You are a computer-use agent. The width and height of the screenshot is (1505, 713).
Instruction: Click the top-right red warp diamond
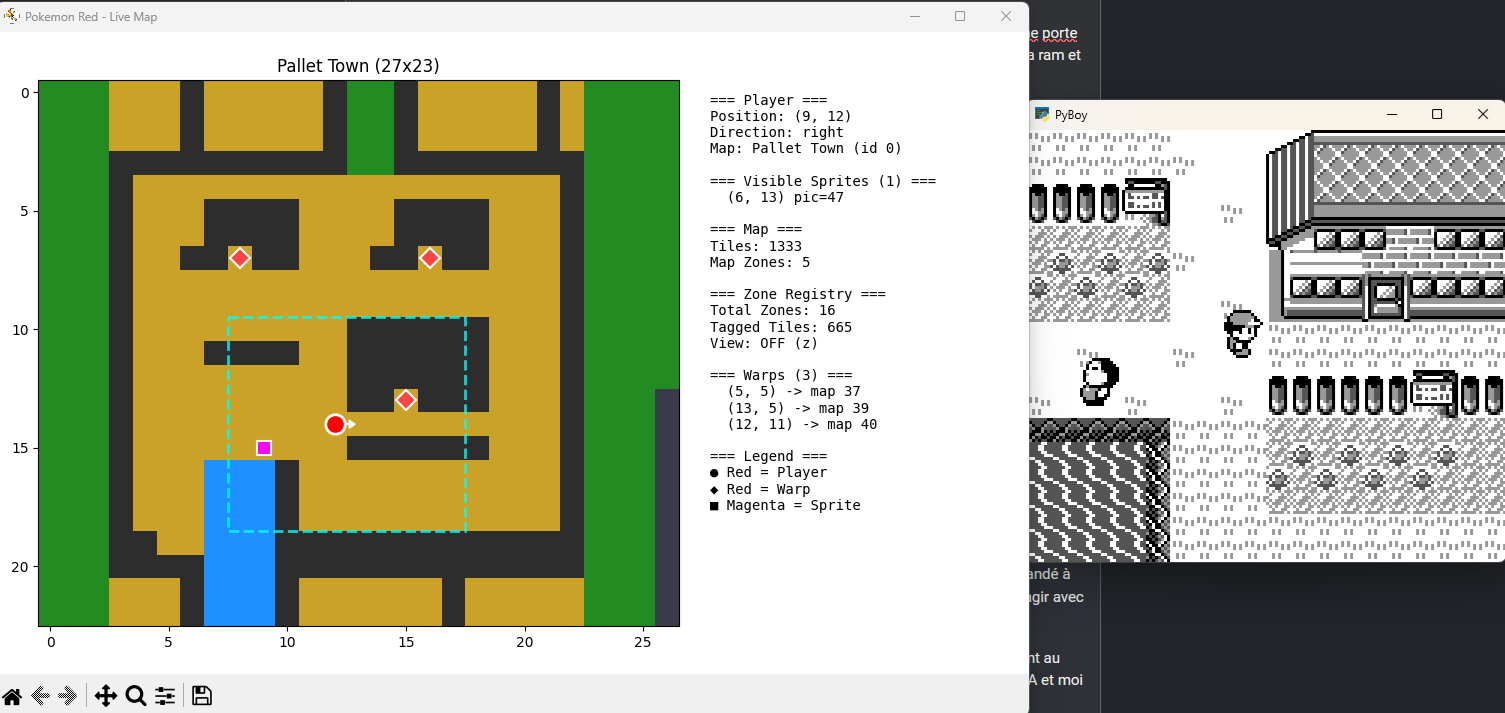coord(430,258)
